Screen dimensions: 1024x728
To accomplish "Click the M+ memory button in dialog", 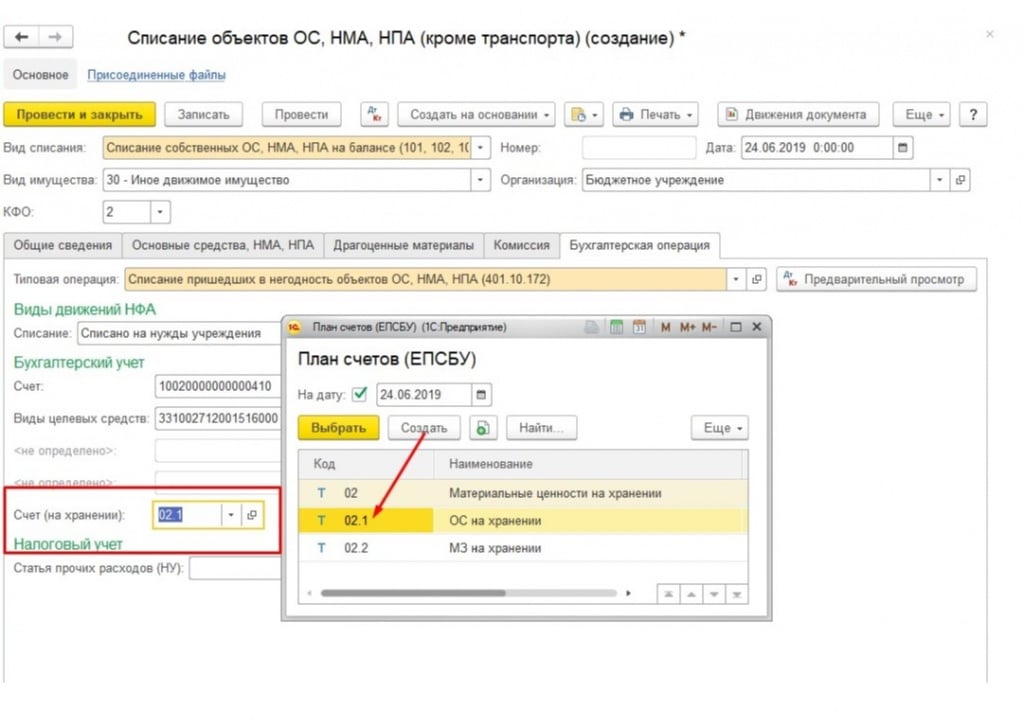I will tap(687, 327).
